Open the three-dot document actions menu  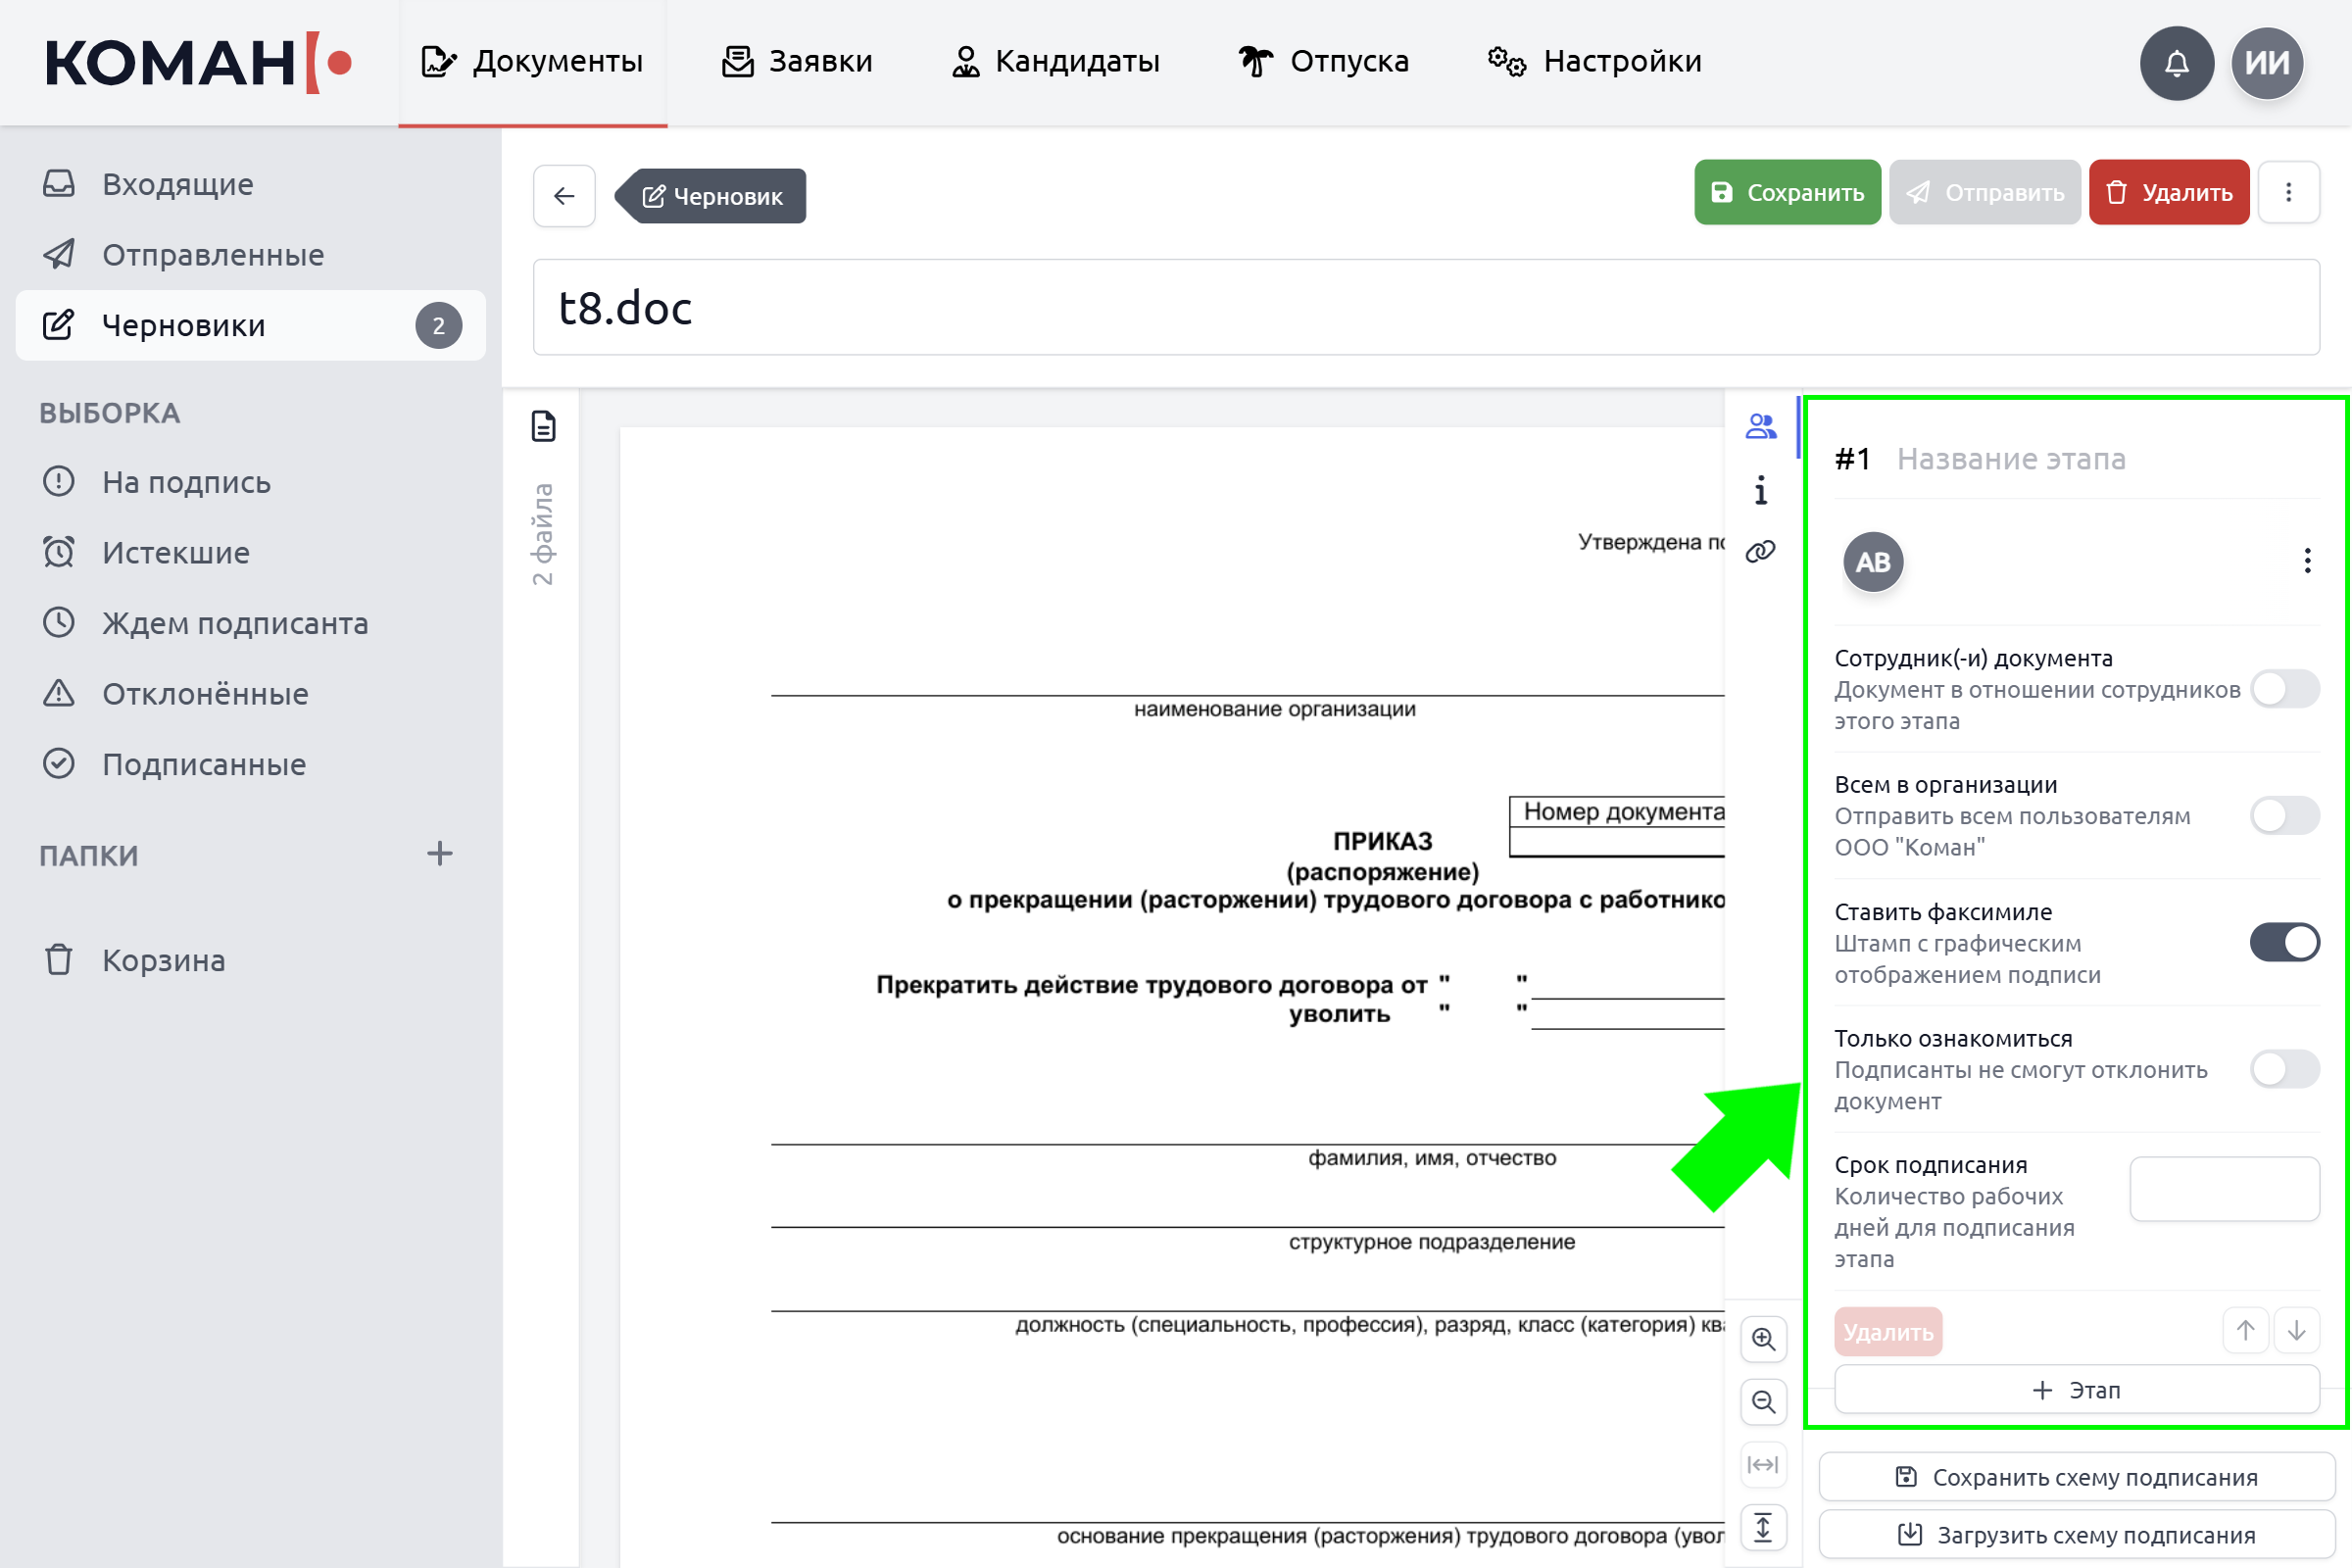[2288, 192]
